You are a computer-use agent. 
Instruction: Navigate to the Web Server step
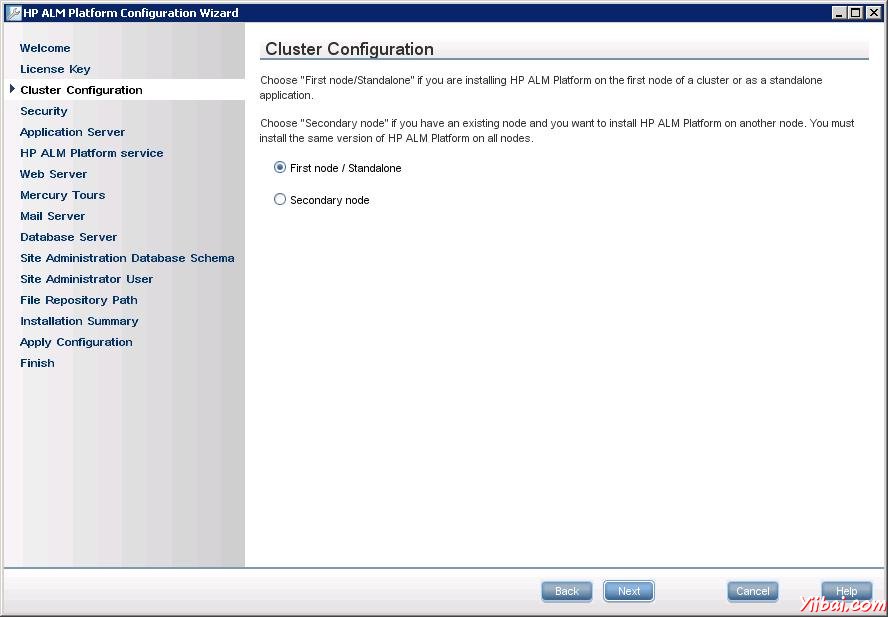click(x=54, y=174)
